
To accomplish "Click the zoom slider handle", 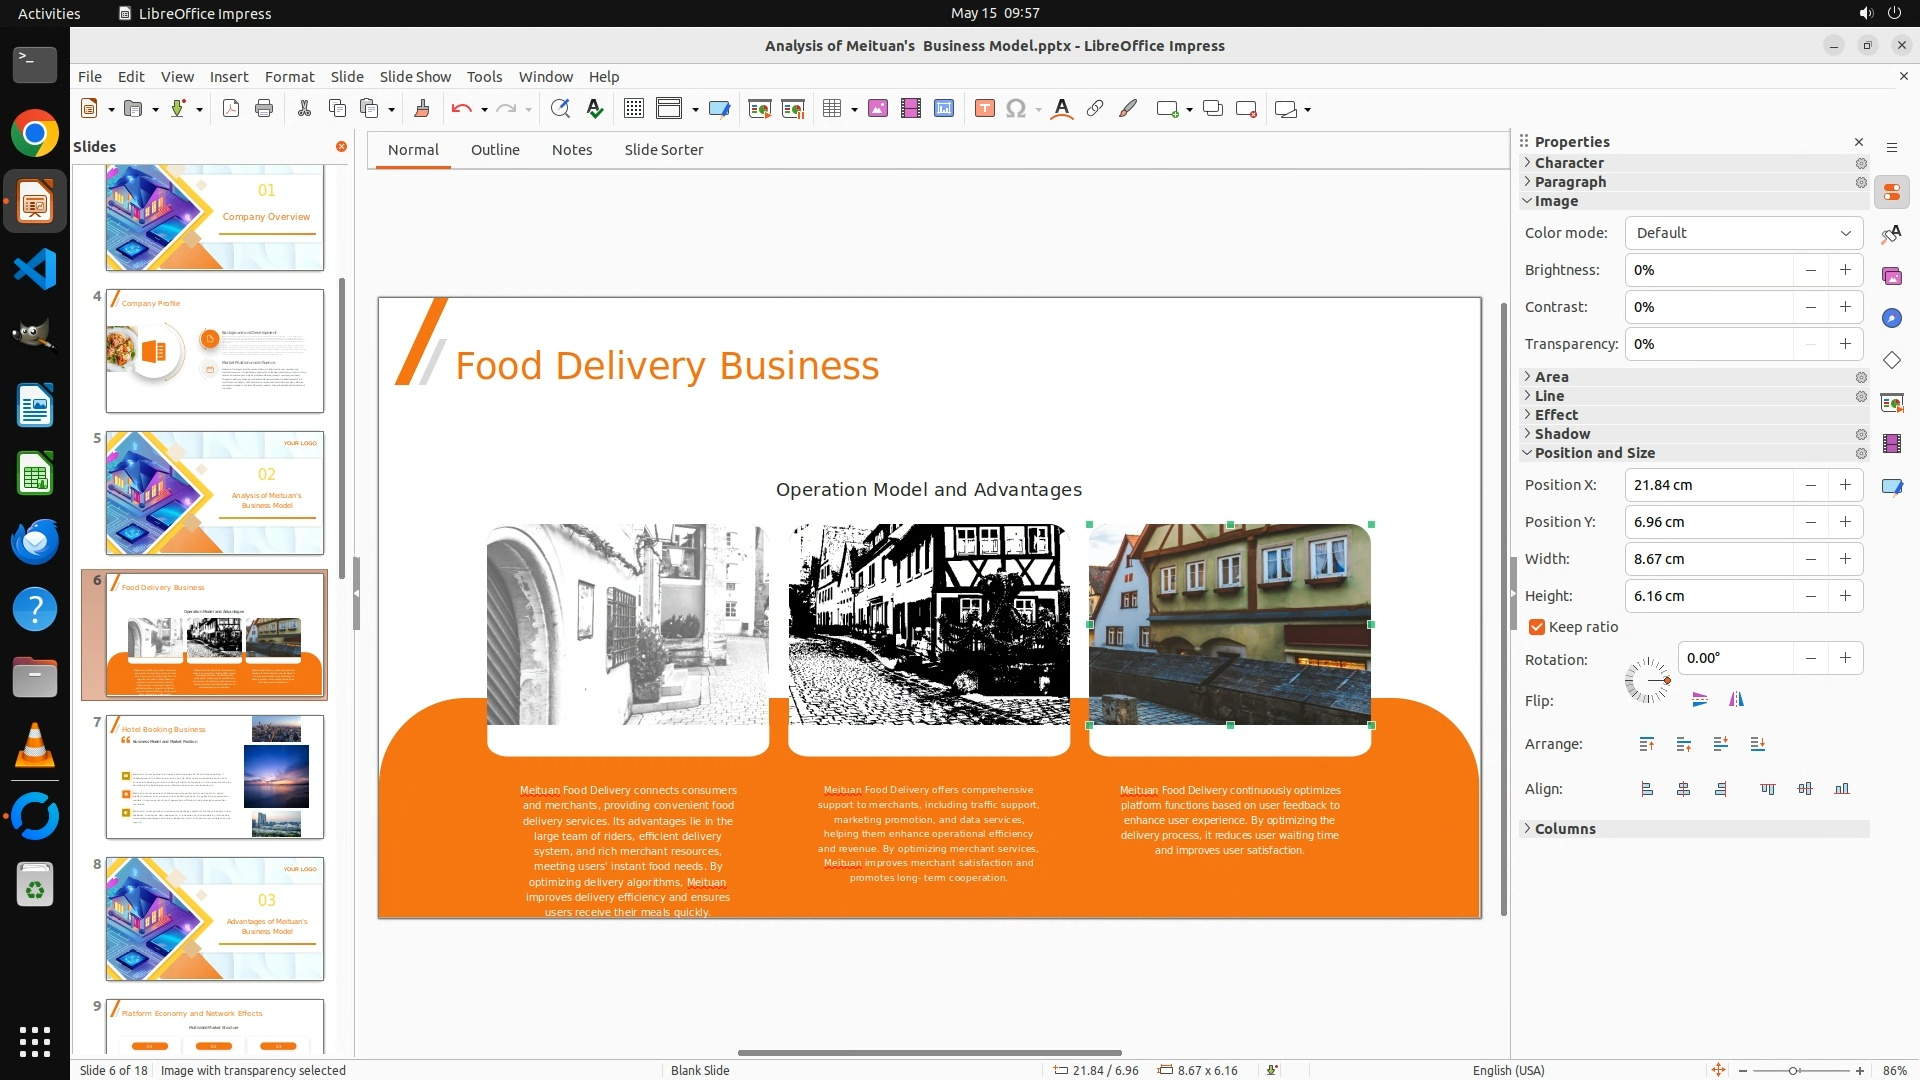I will pyautogui.click(x=1793, y=1070).
